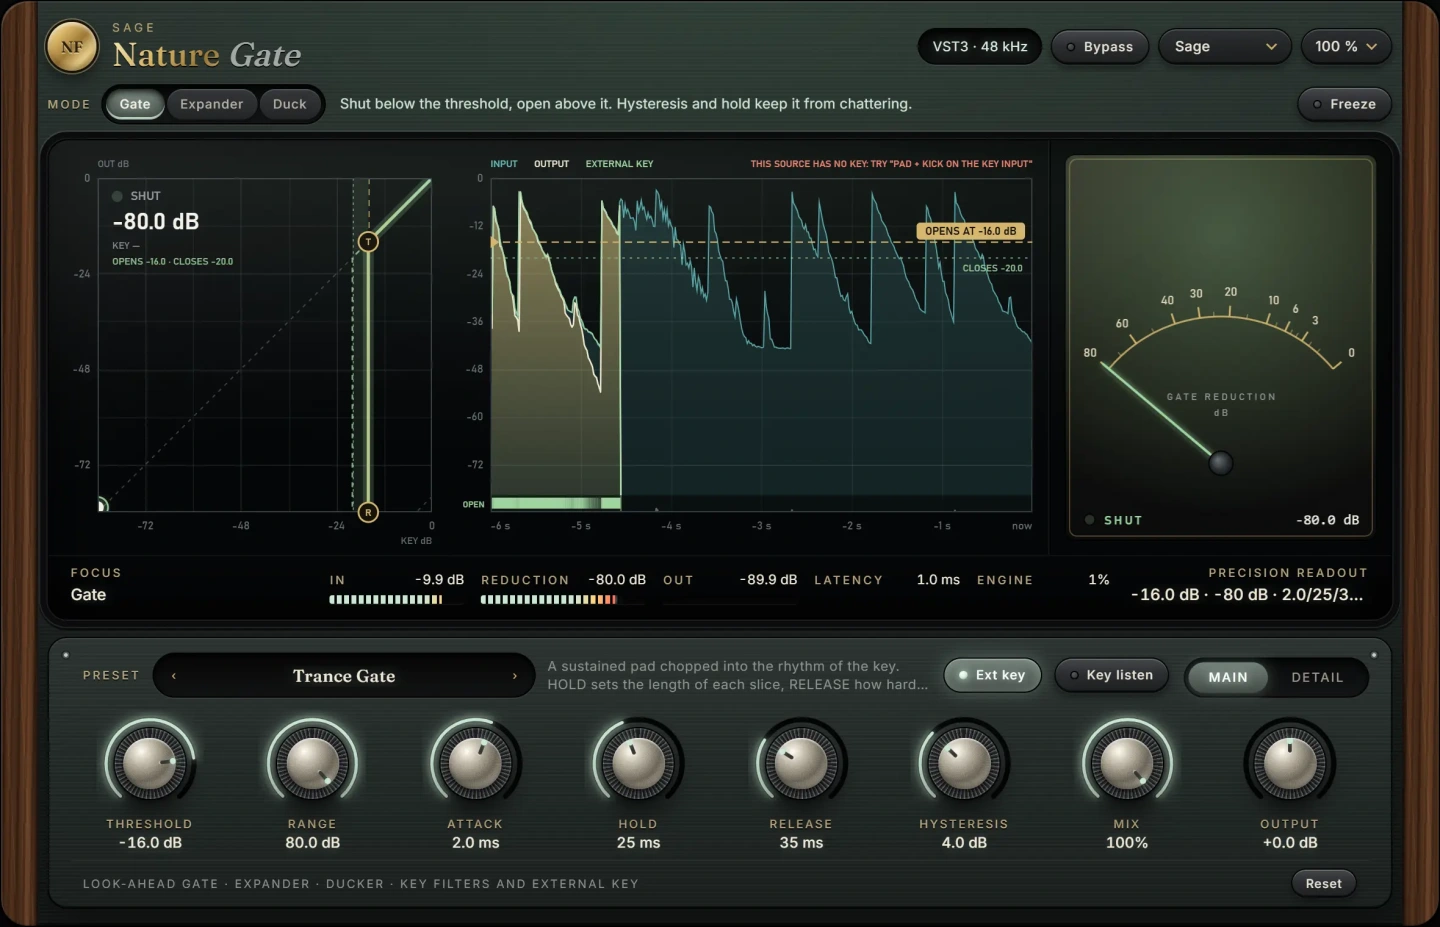The height and width of the screenshot is (927, 1440).
Task: Go to the previous preset with left arrow
Action: [x=174, y=676]
